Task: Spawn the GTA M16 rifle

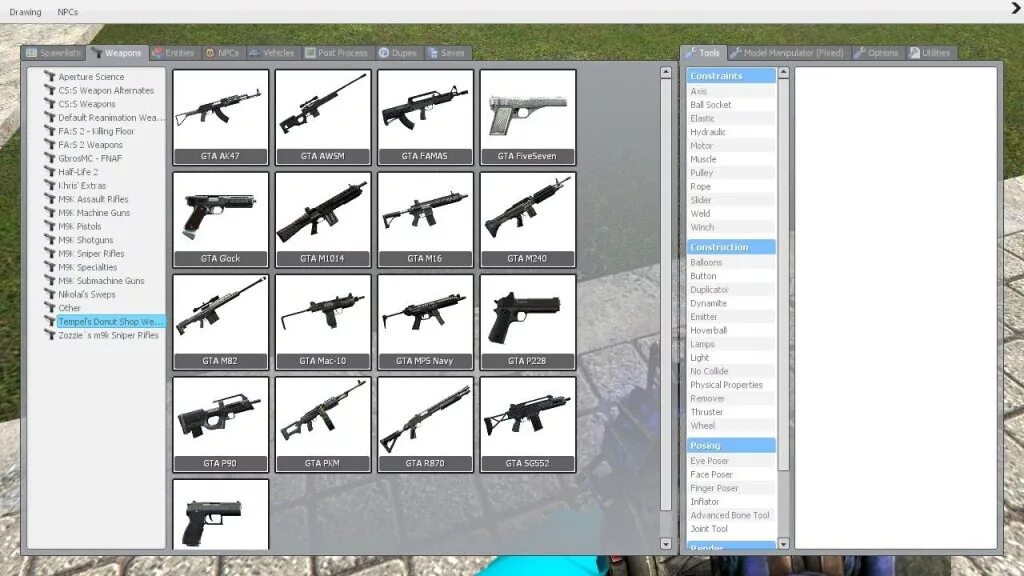Action: pyautogui.click(x=425, y=220)
